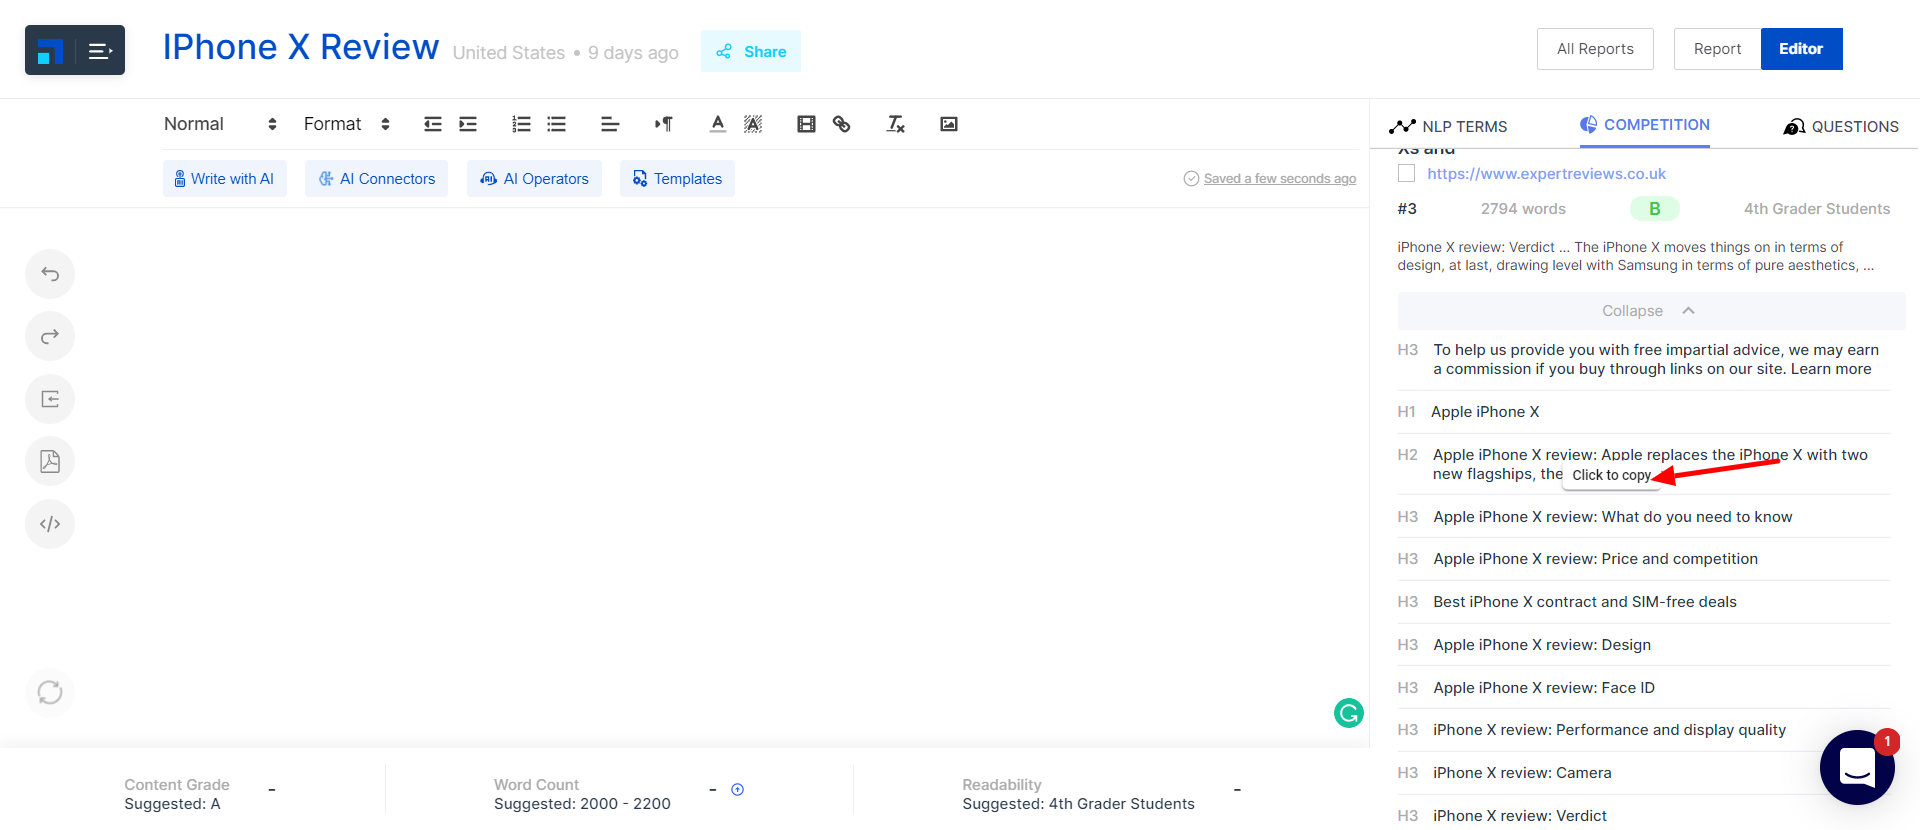Click the Content Grade Suggested: A stat

click(177, 794)
